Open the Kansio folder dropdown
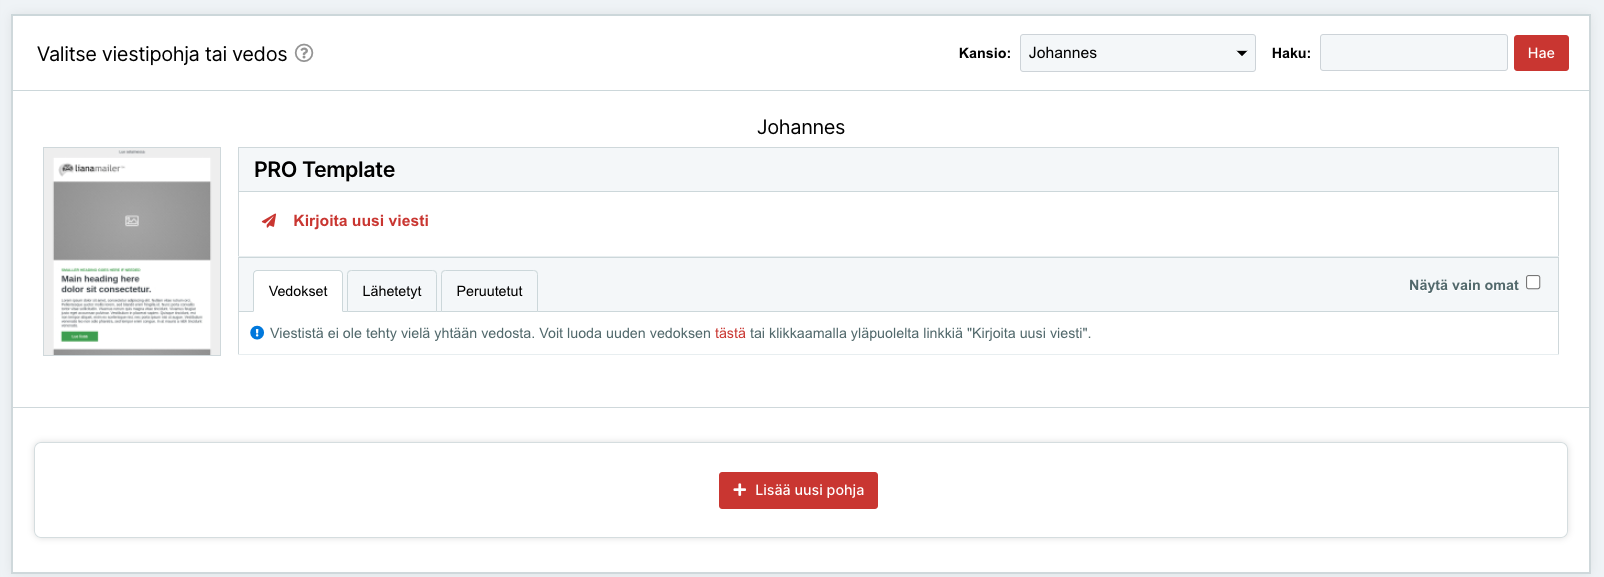Image resolution: width=1604 pixels, height=577 pixels. [1137, 53]
